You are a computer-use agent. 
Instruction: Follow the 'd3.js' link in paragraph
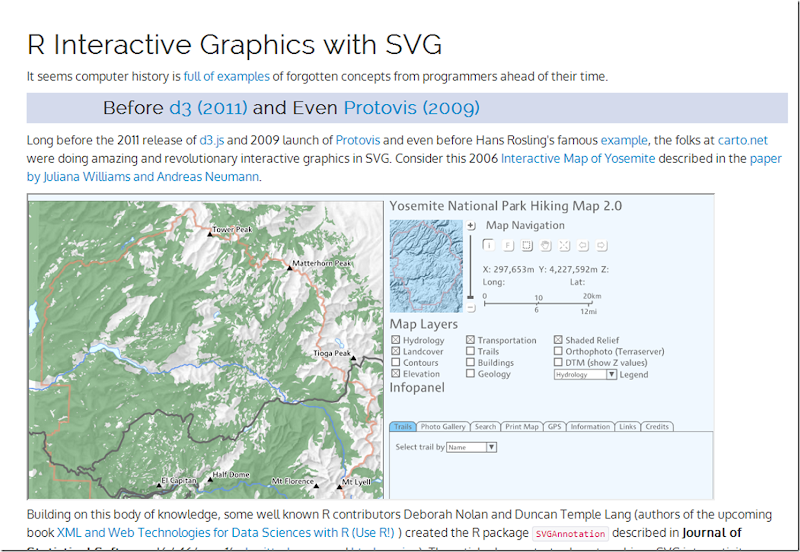[x=211, y=140]
